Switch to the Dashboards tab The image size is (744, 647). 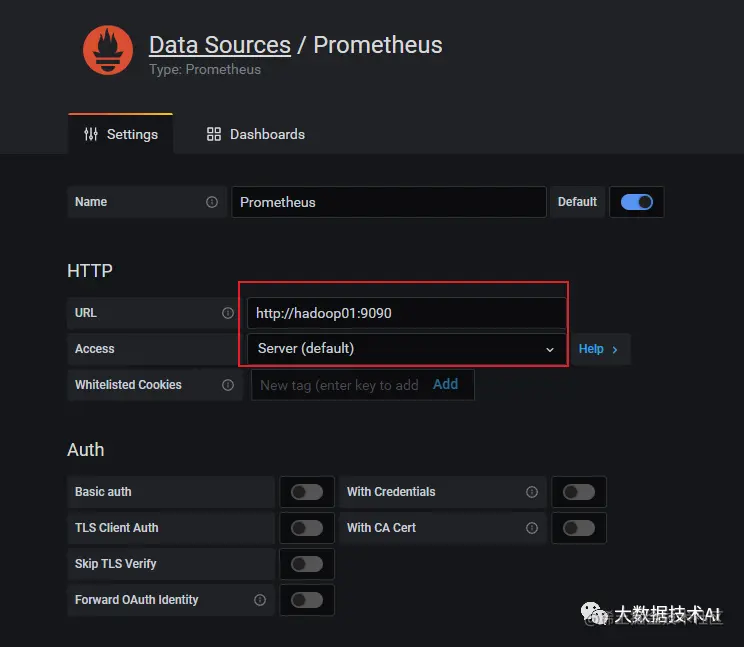(256, 134)
